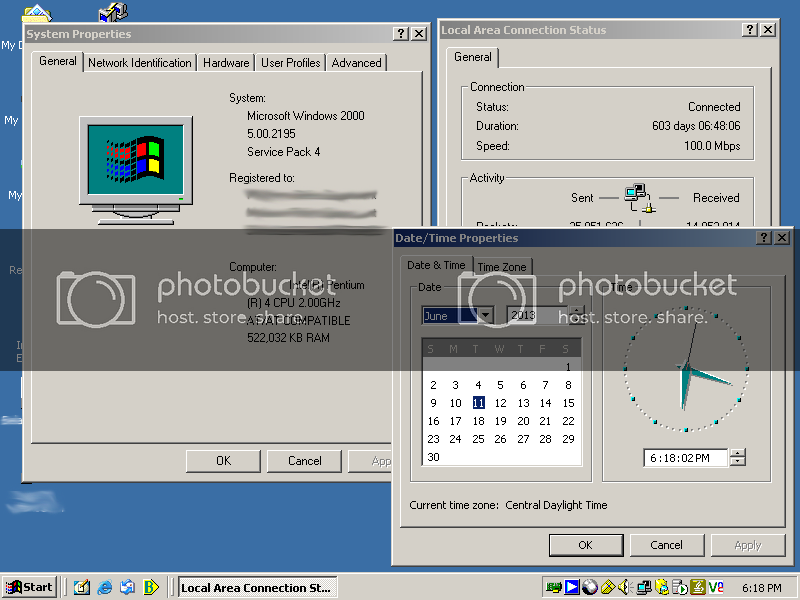Click the blue play-arrow tray icon

(x=572, y=588)
